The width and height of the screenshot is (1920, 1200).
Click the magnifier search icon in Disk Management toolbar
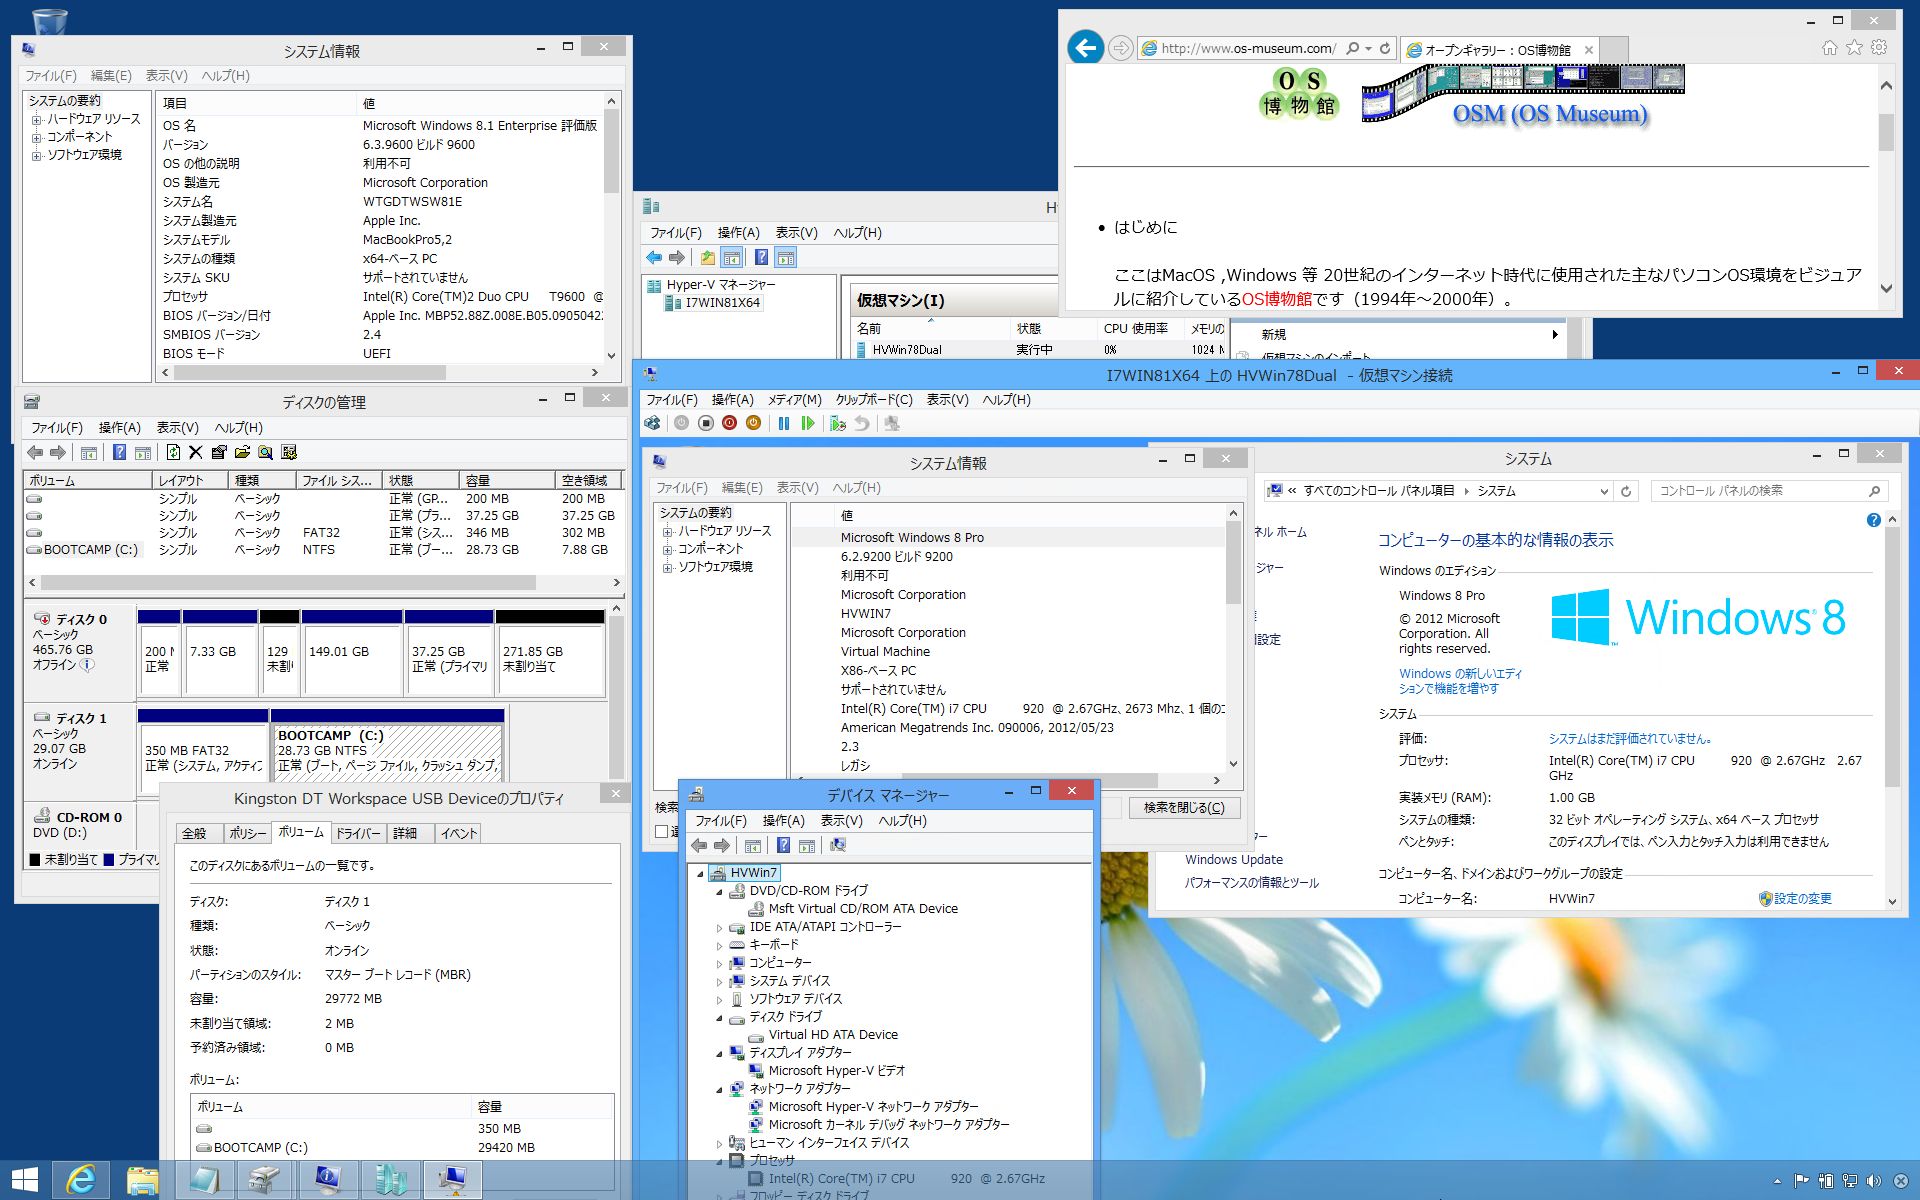click(x=266, y=452)
